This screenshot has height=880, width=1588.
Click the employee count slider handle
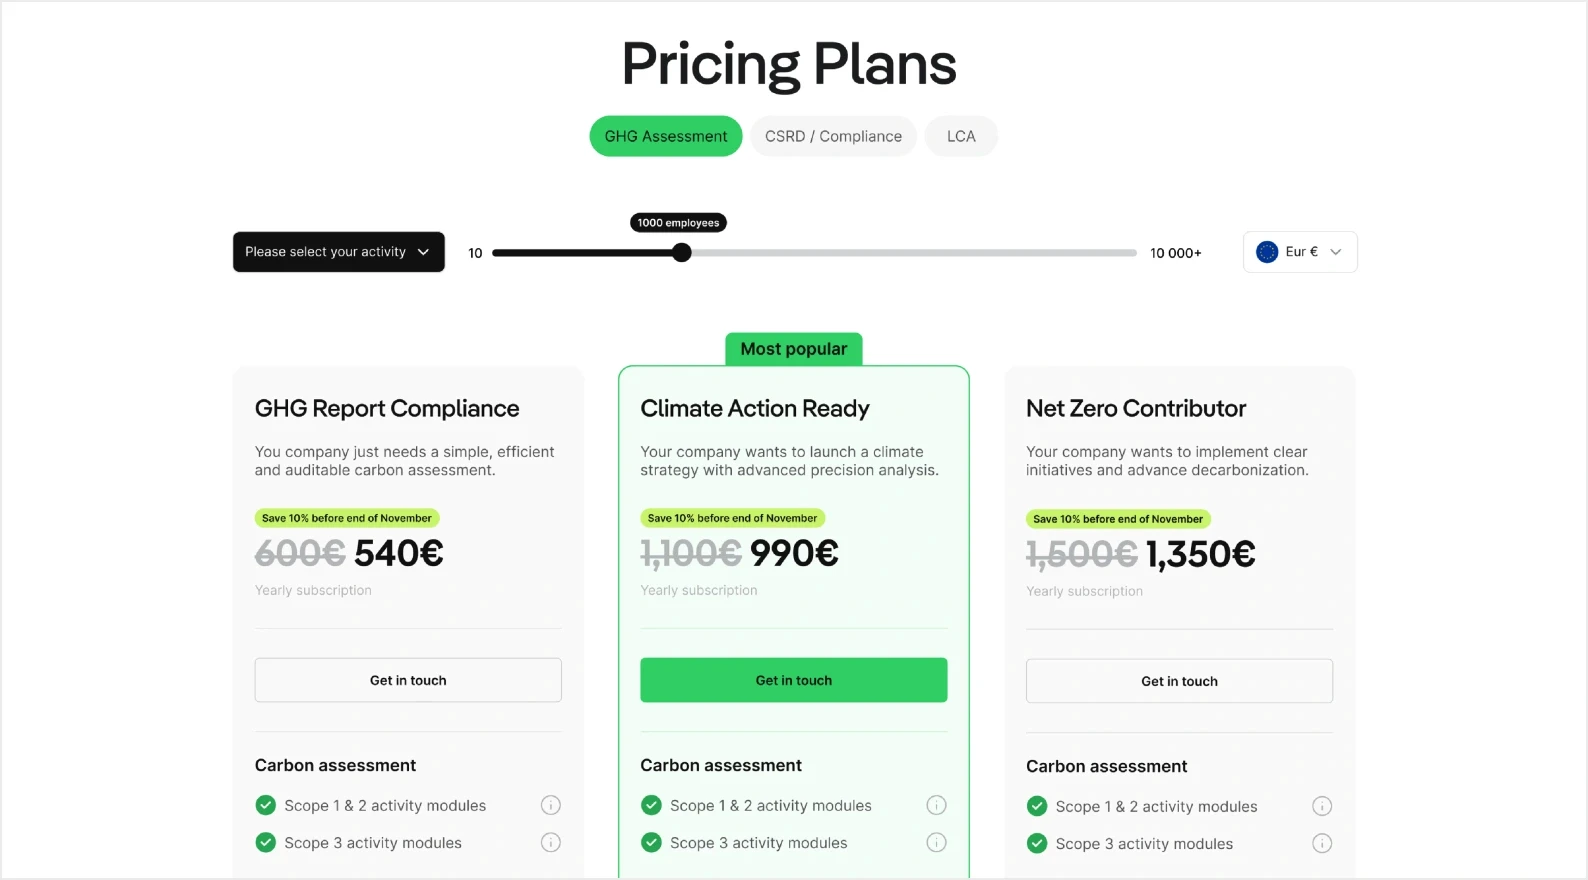(682, 253)
